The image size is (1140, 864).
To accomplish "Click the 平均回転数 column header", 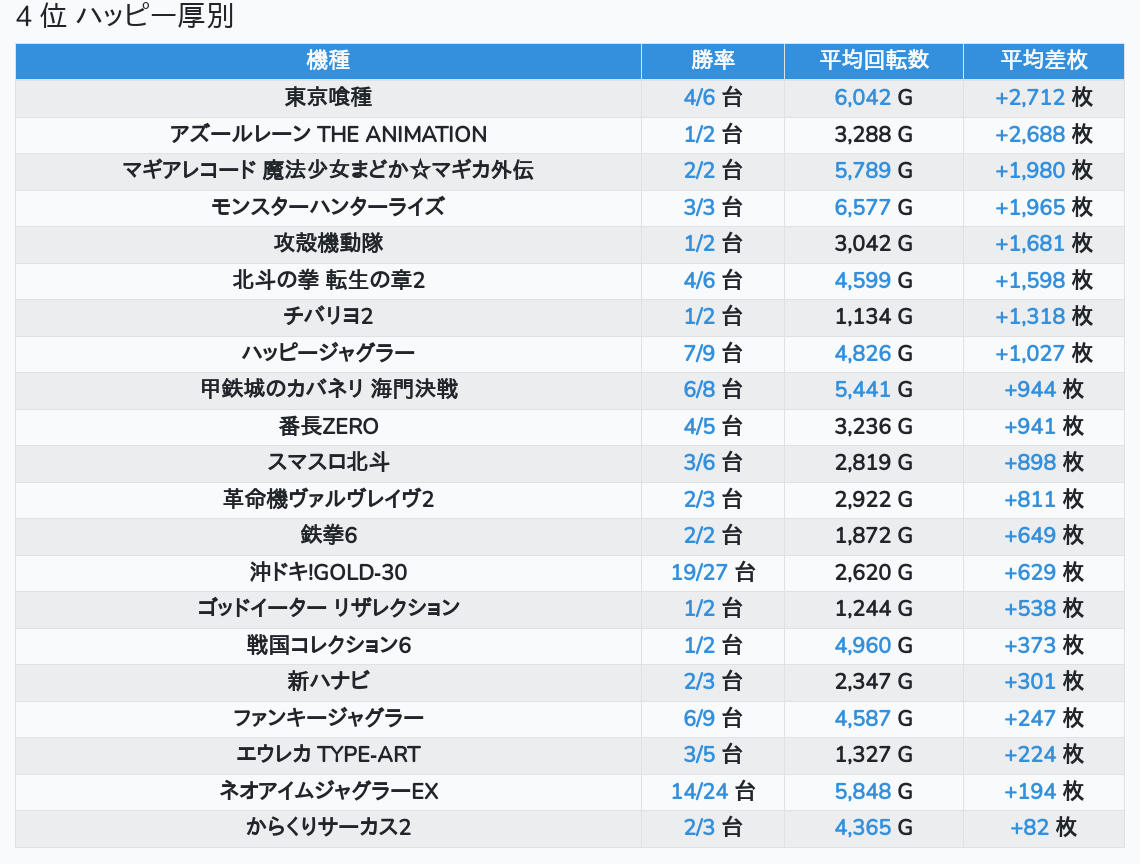I will [x=874, y=60].
